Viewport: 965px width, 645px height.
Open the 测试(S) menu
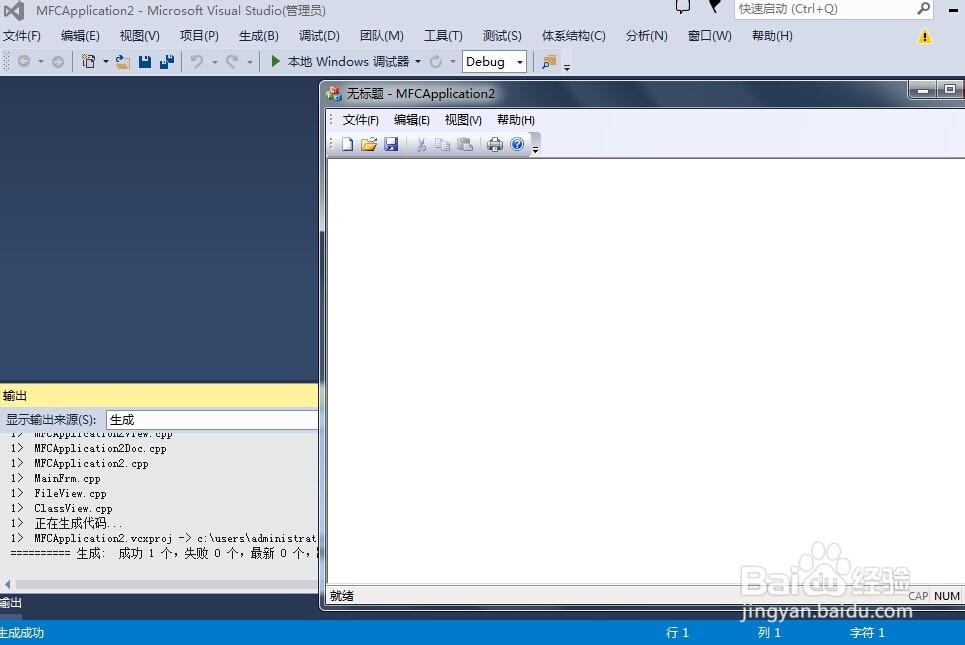[502, 36]
